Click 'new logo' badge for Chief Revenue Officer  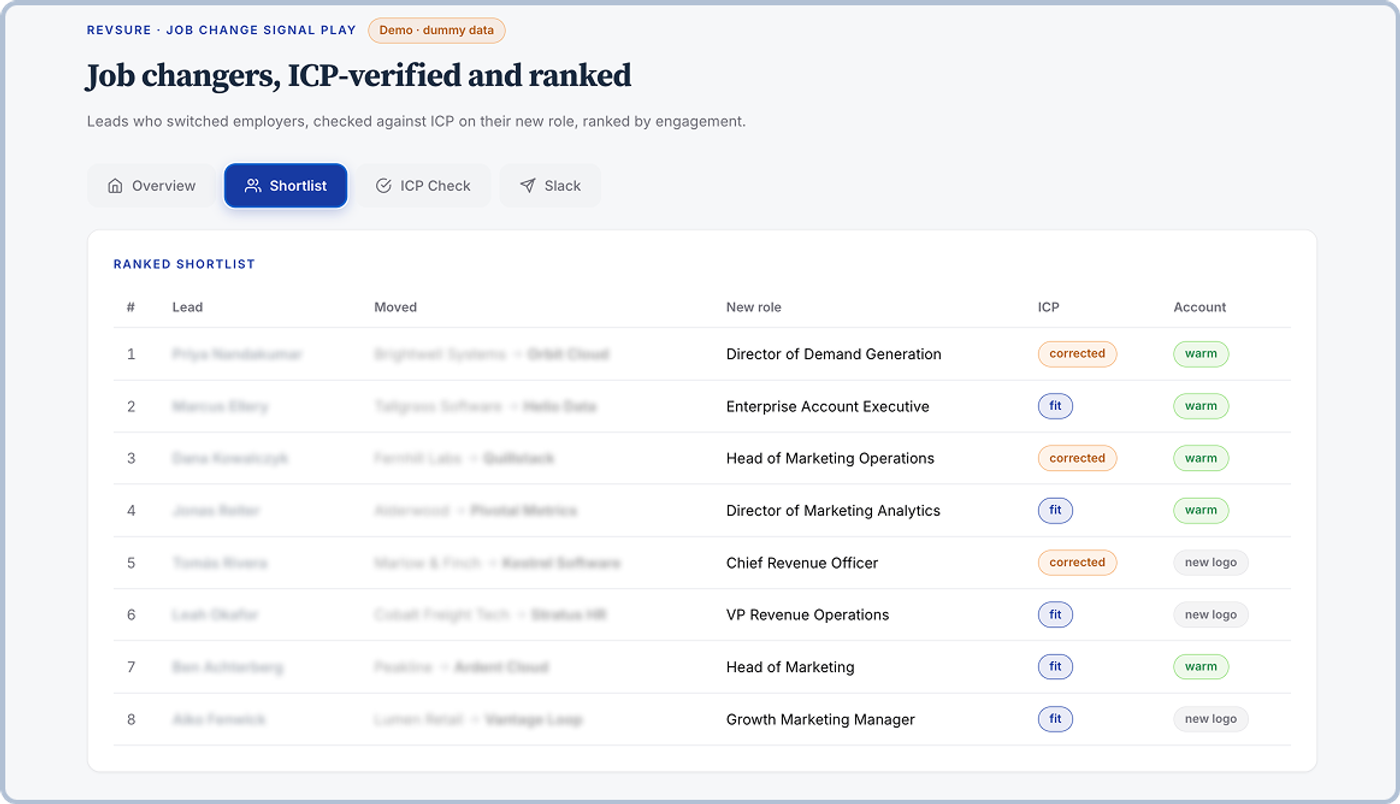coord(1211,563)
